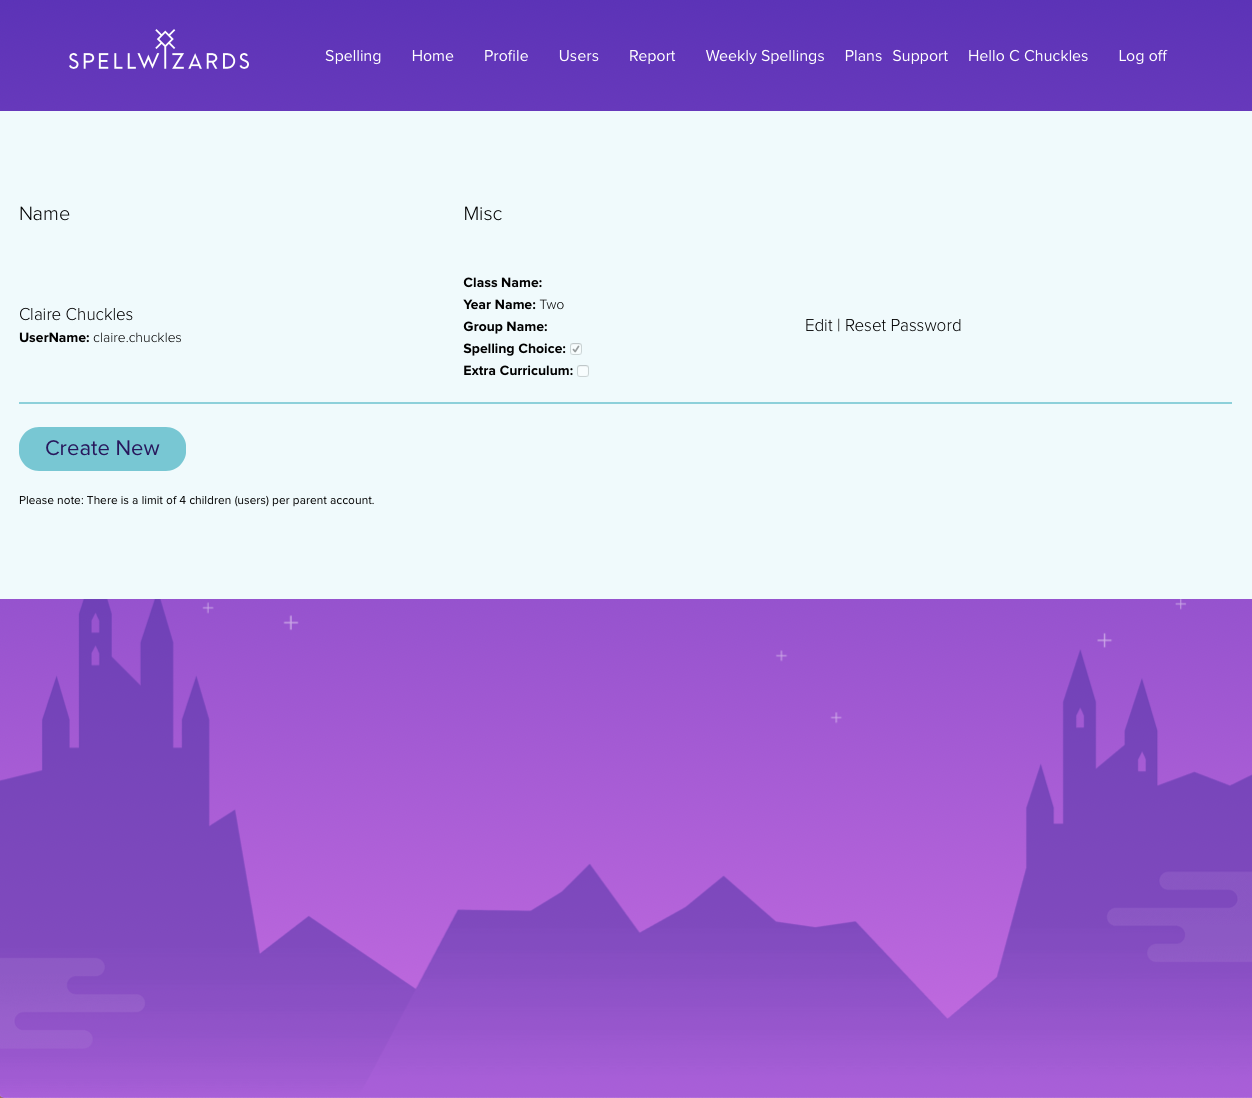Click the Misc column header
The image size is (1252, 1098).
[x=482, y=214]
